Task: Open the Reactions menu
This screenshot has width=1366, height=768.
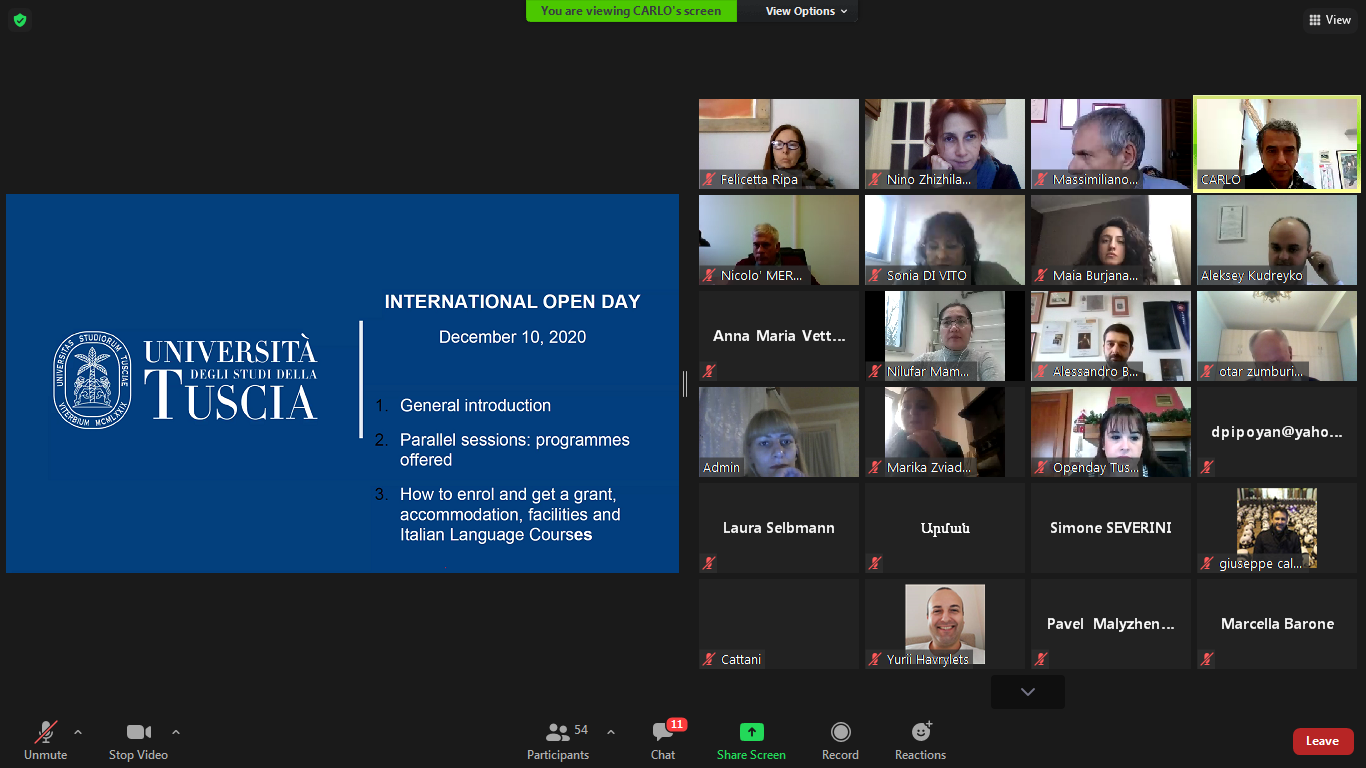Action: 920,741
